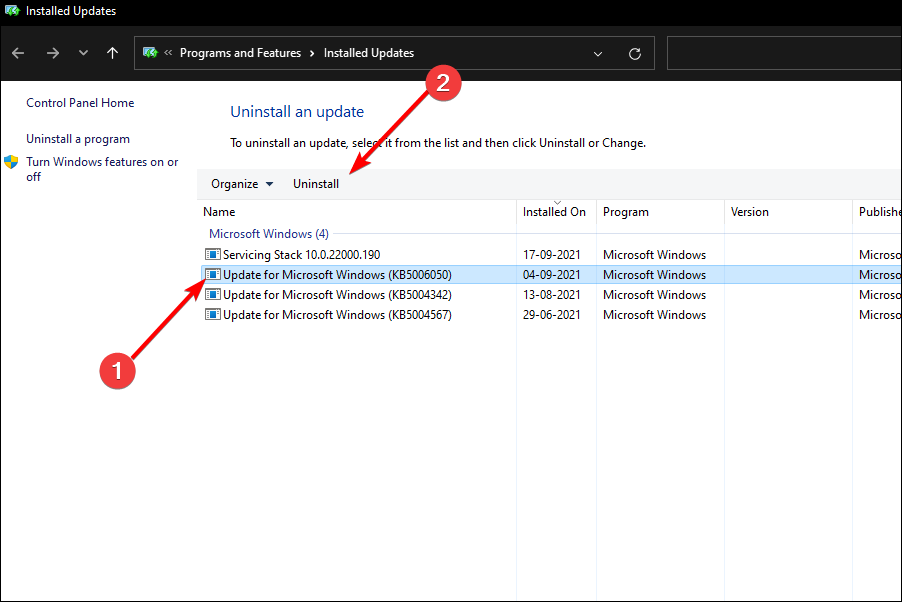Open the Uninstall a program link
Viewport: 902px width, 602px height.
point(78,139)
